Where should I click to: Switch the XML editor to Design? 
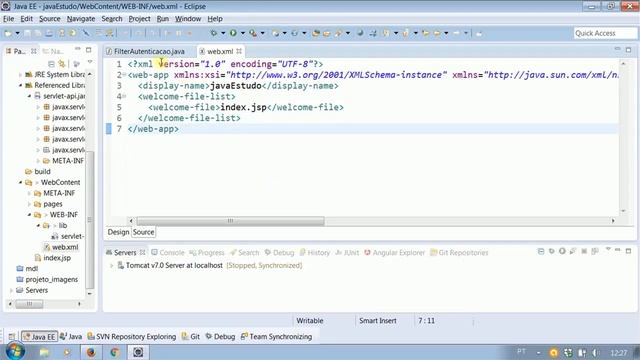118,232
